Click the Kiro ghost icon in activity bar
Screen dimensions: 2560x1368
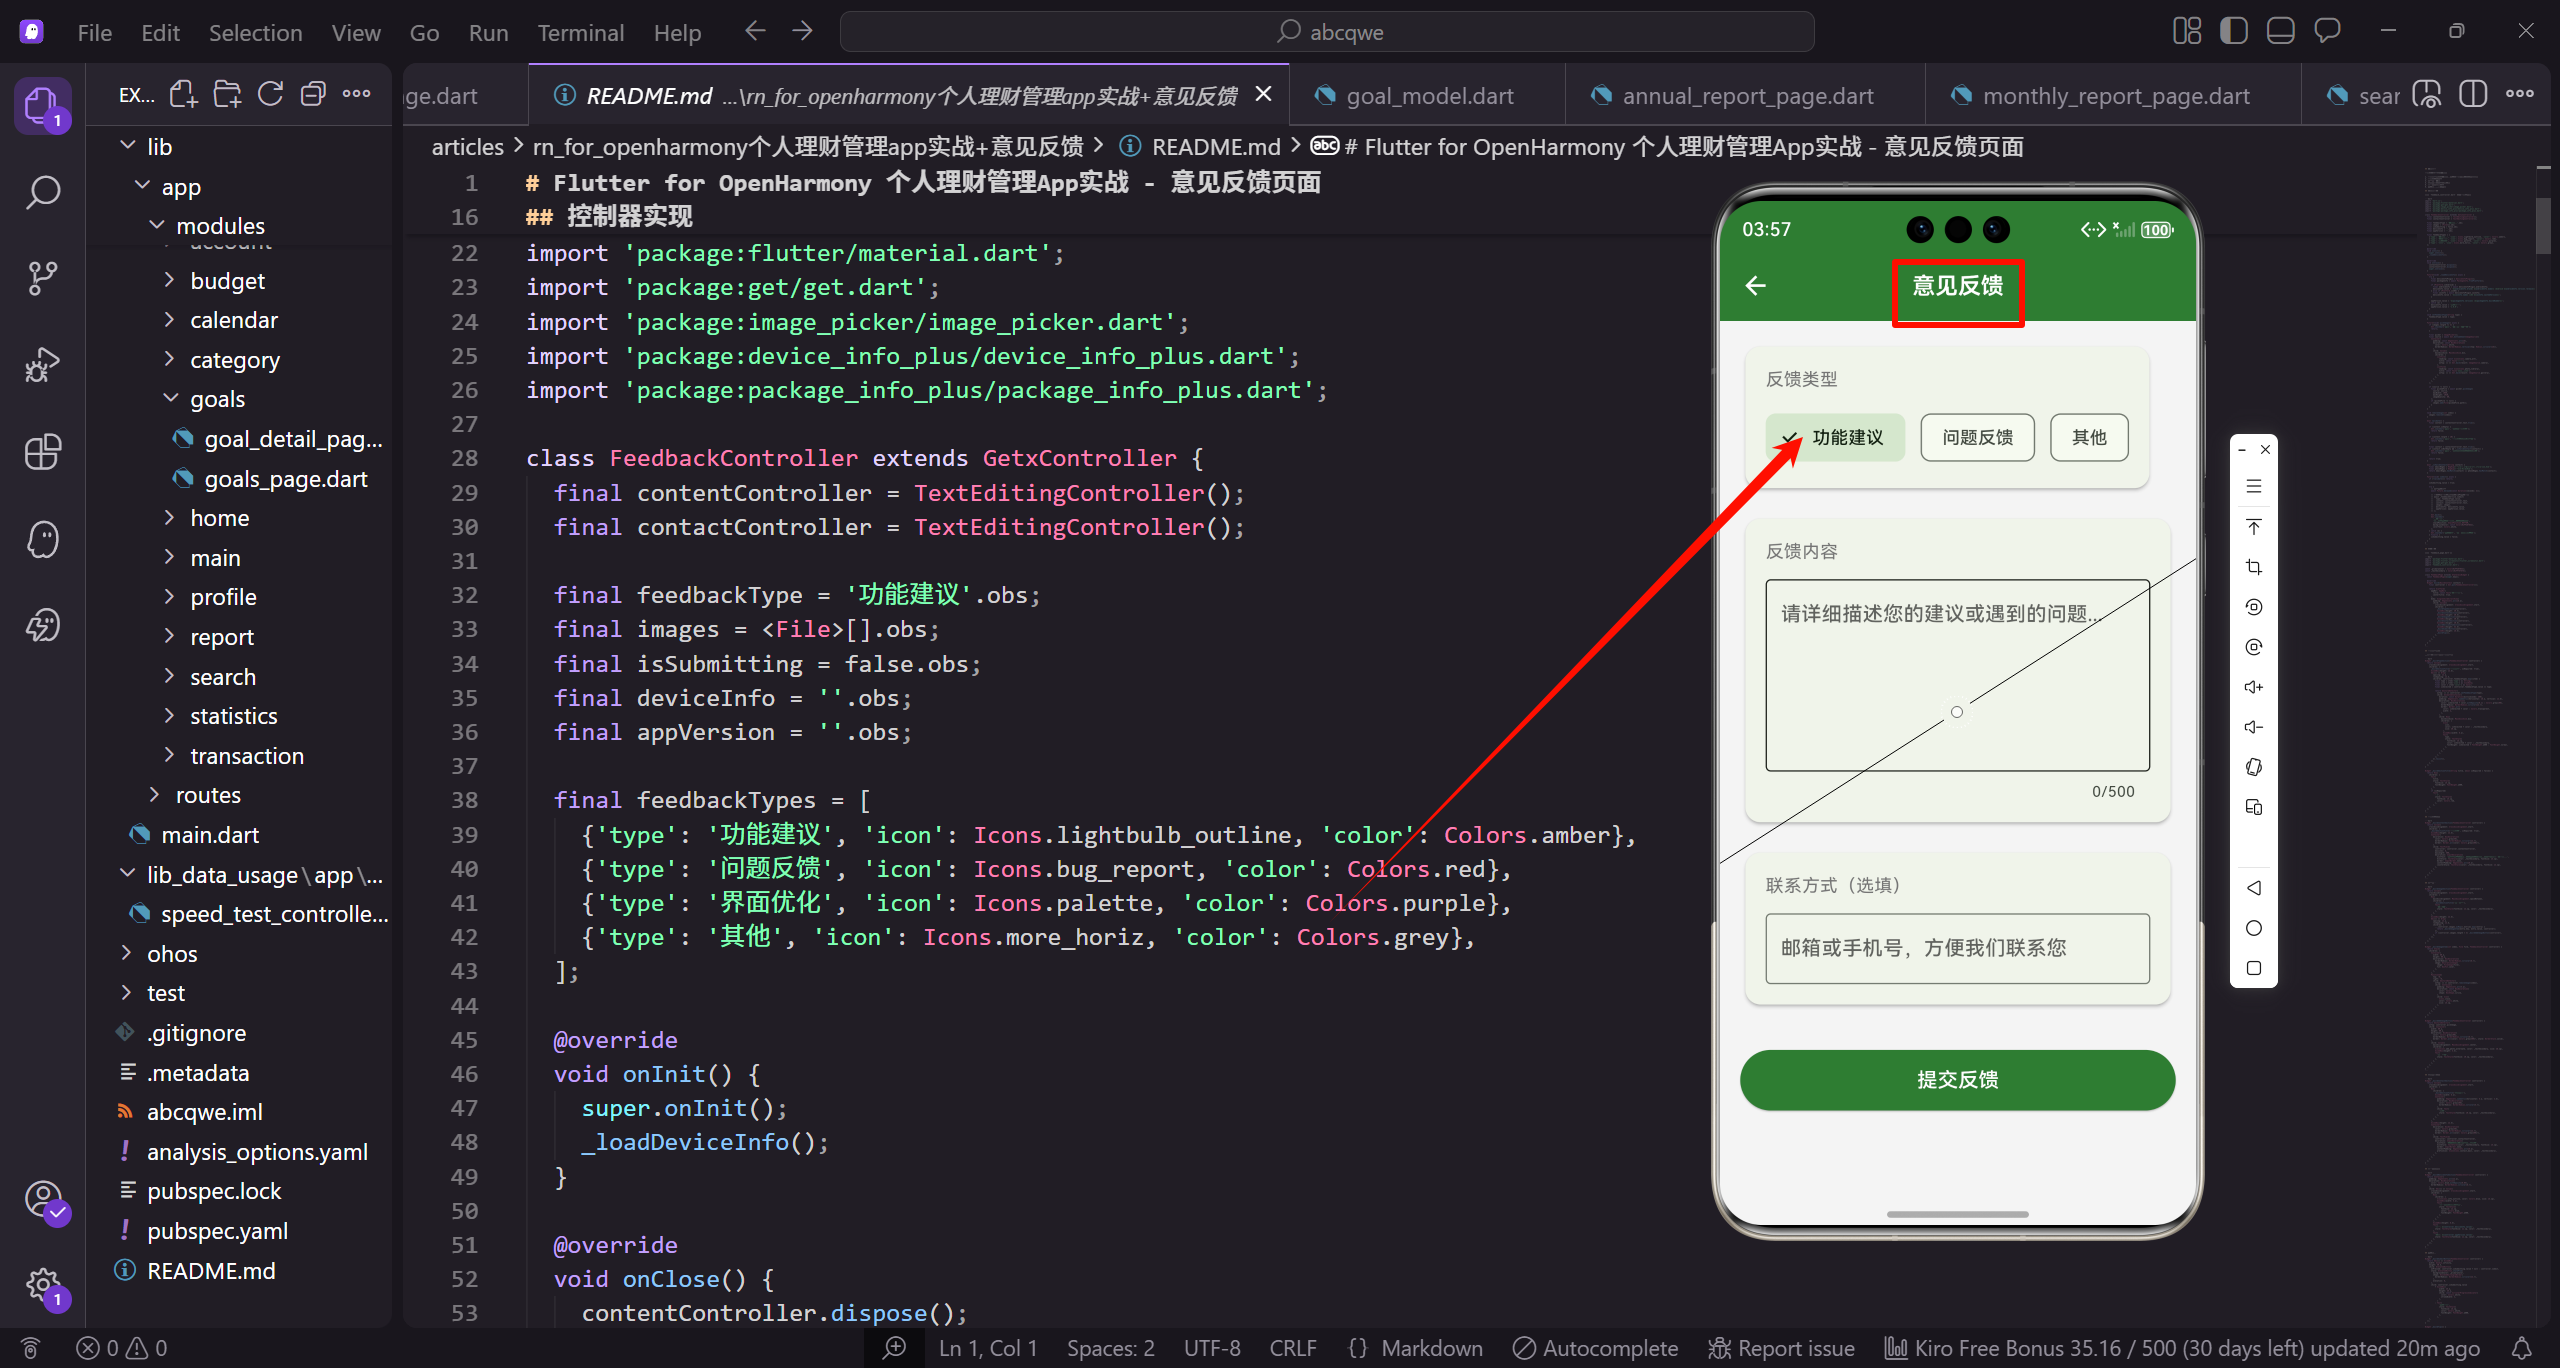(42, 539)
